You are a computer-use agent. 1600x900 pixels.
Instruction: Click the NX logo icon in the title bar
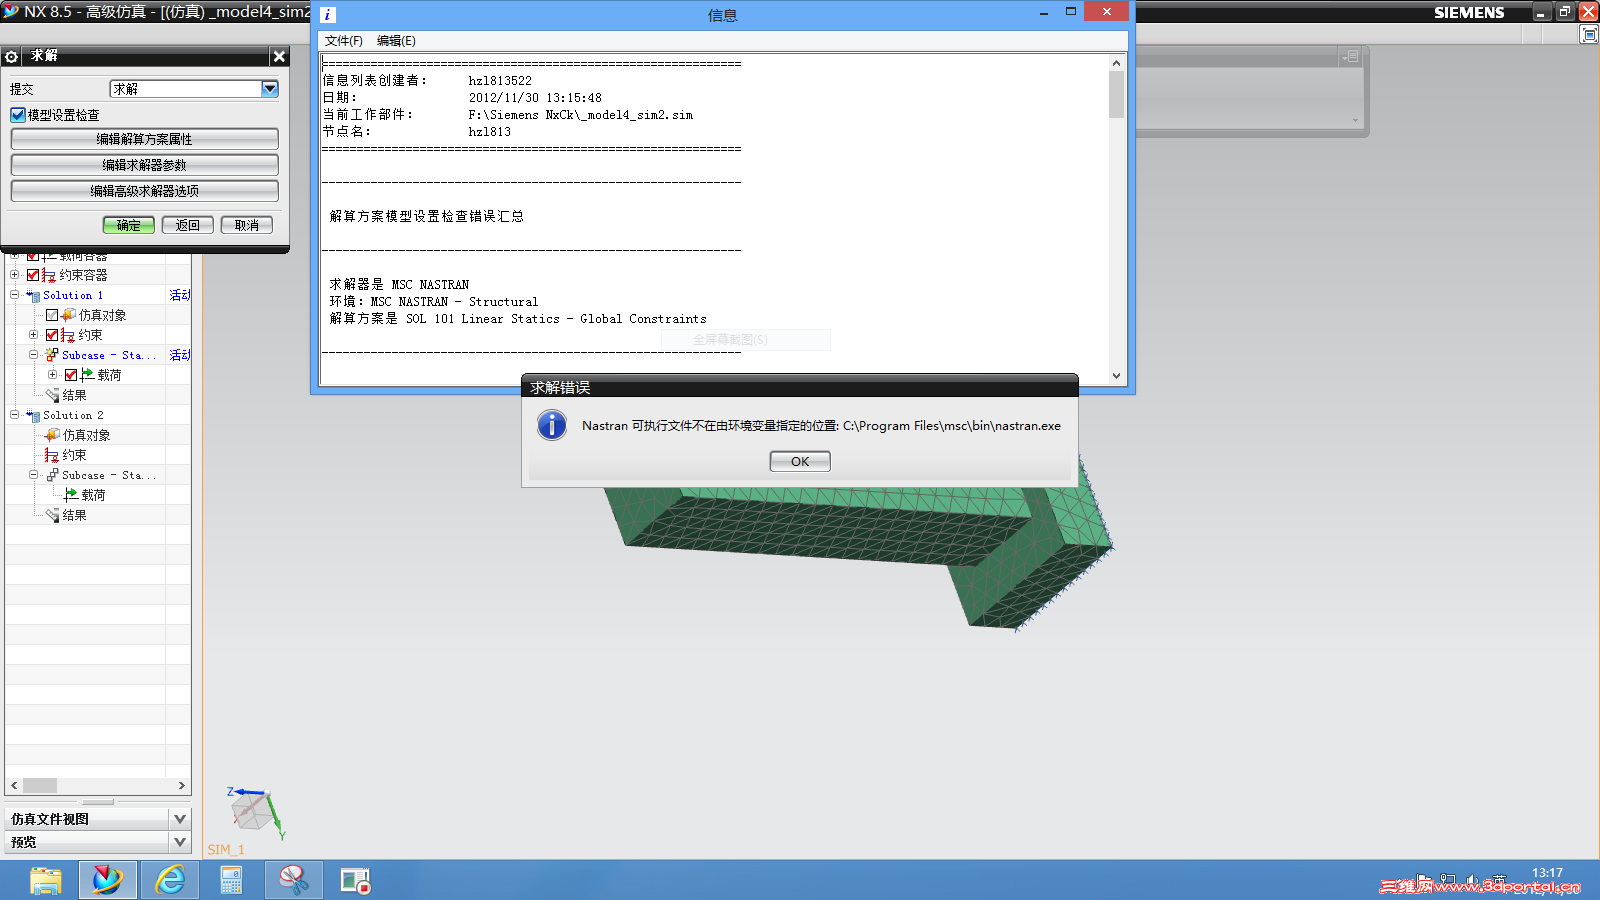pyautogui.click(x=11, y=11)
